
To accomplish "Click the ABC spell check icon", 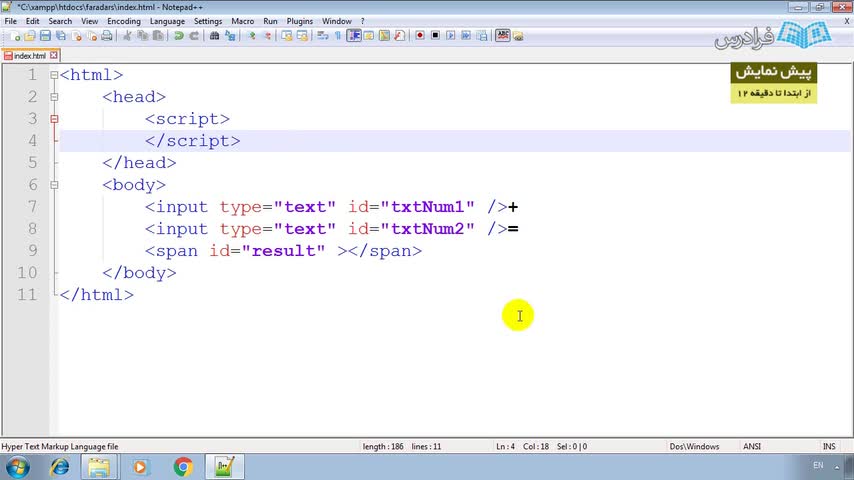I will tap(502, 36).
